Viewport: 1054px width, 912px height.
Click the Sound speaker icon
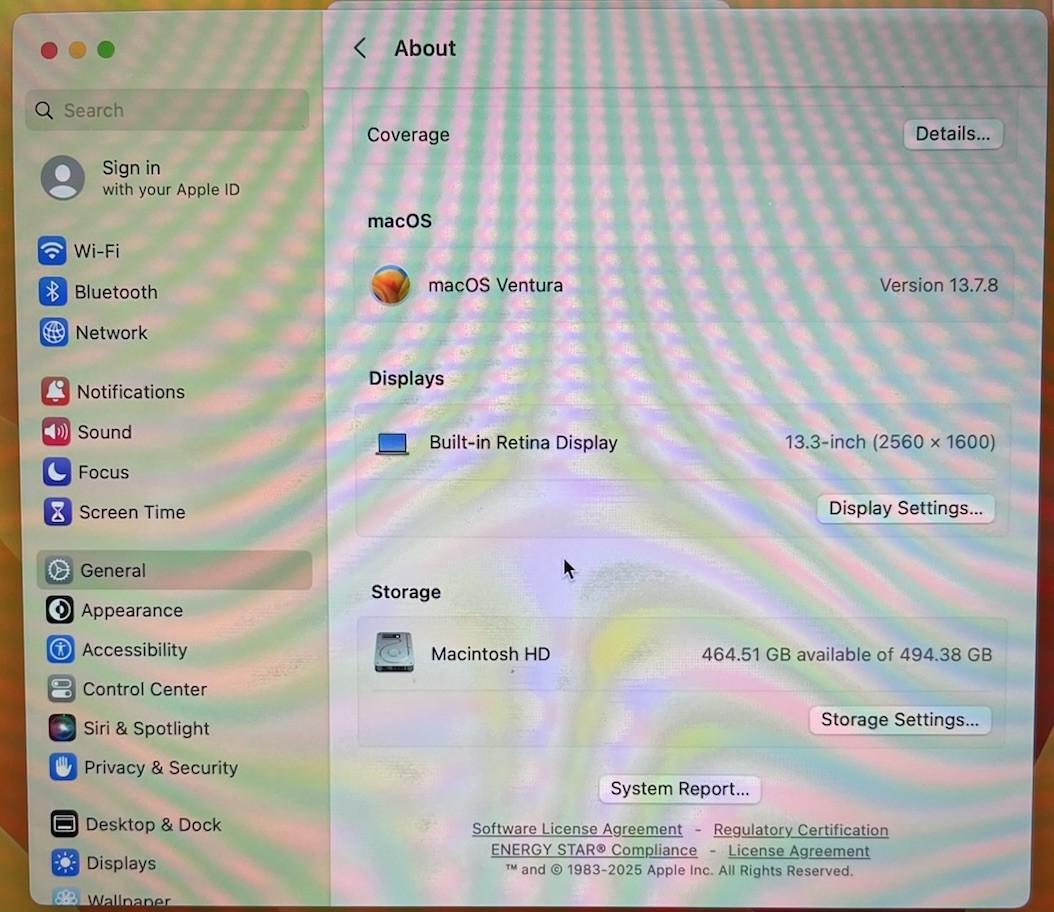pos(56,431)
